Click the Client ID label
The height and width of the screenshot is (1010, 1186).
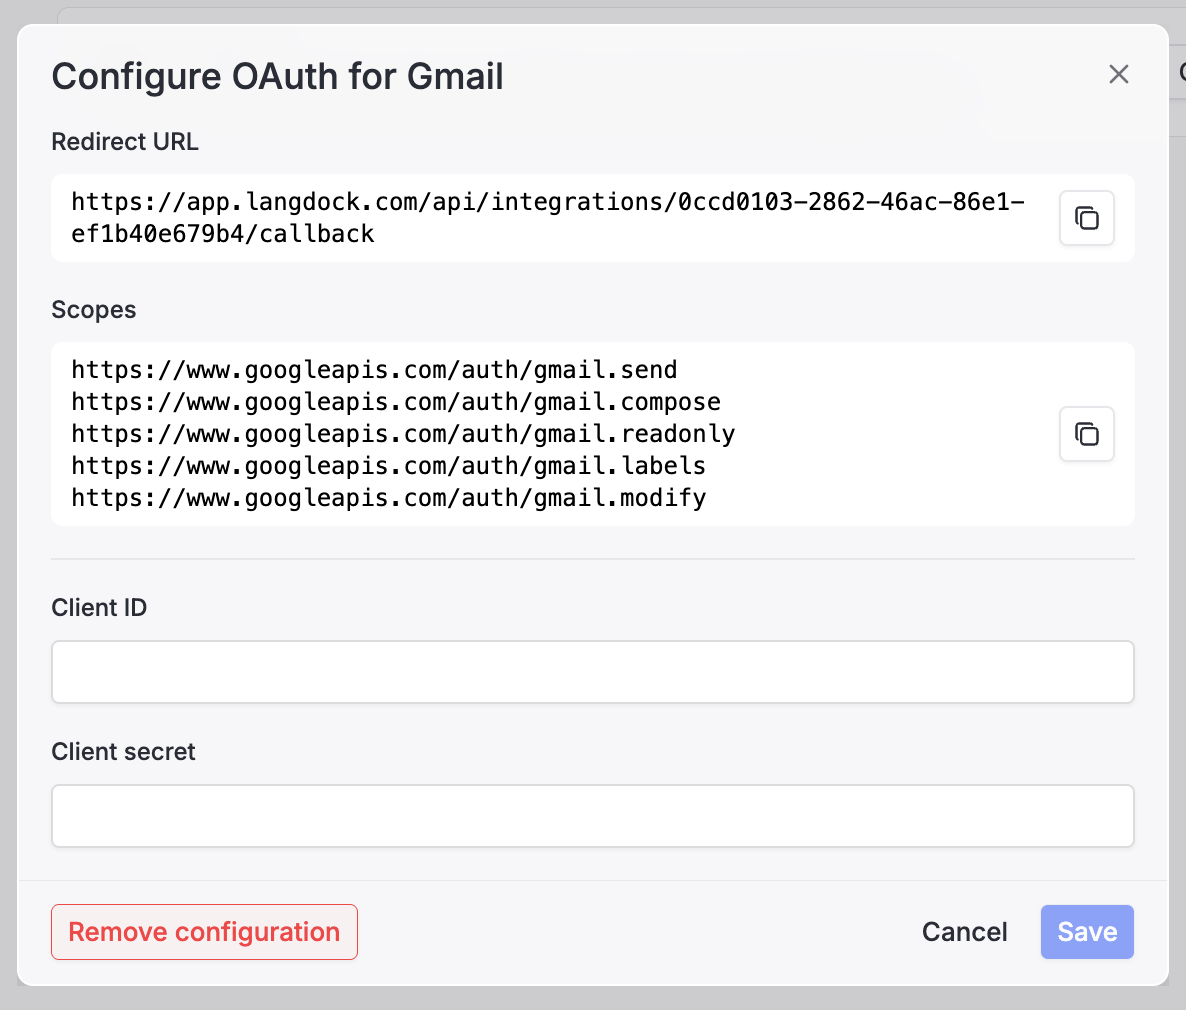[99, 608]
